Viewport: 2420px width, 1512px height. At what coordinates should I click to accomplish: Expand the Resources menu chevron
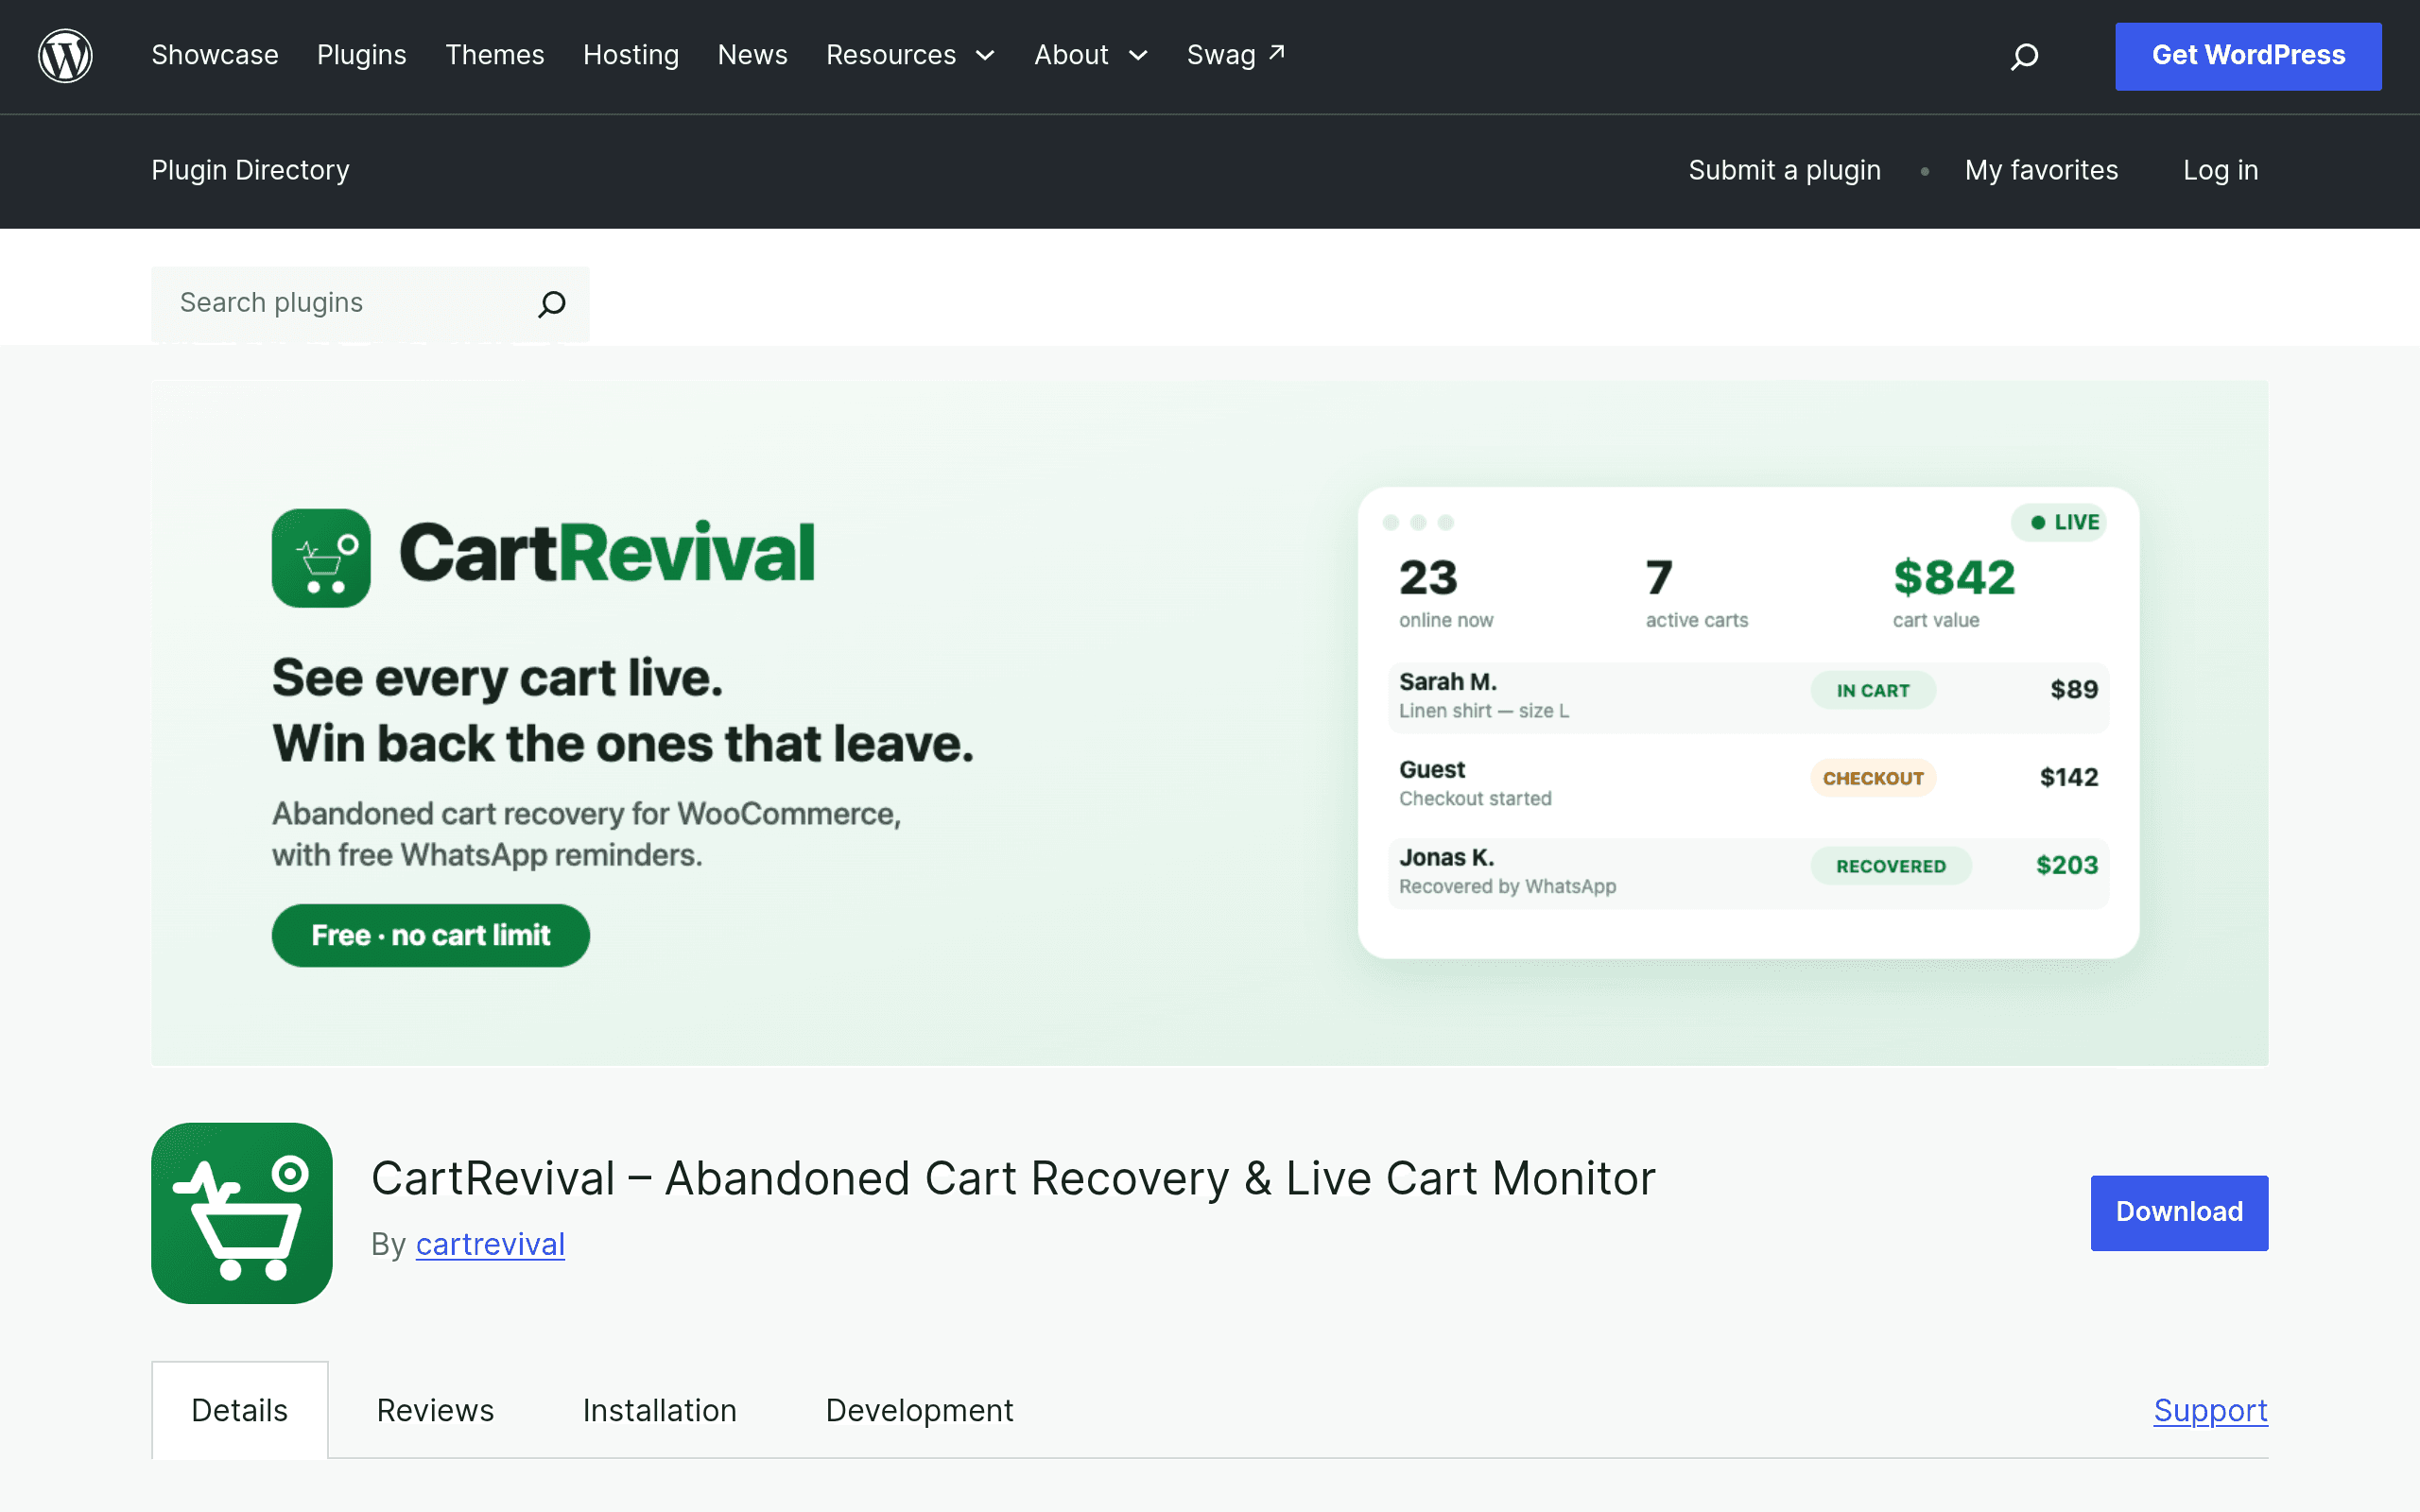point(985,56)
